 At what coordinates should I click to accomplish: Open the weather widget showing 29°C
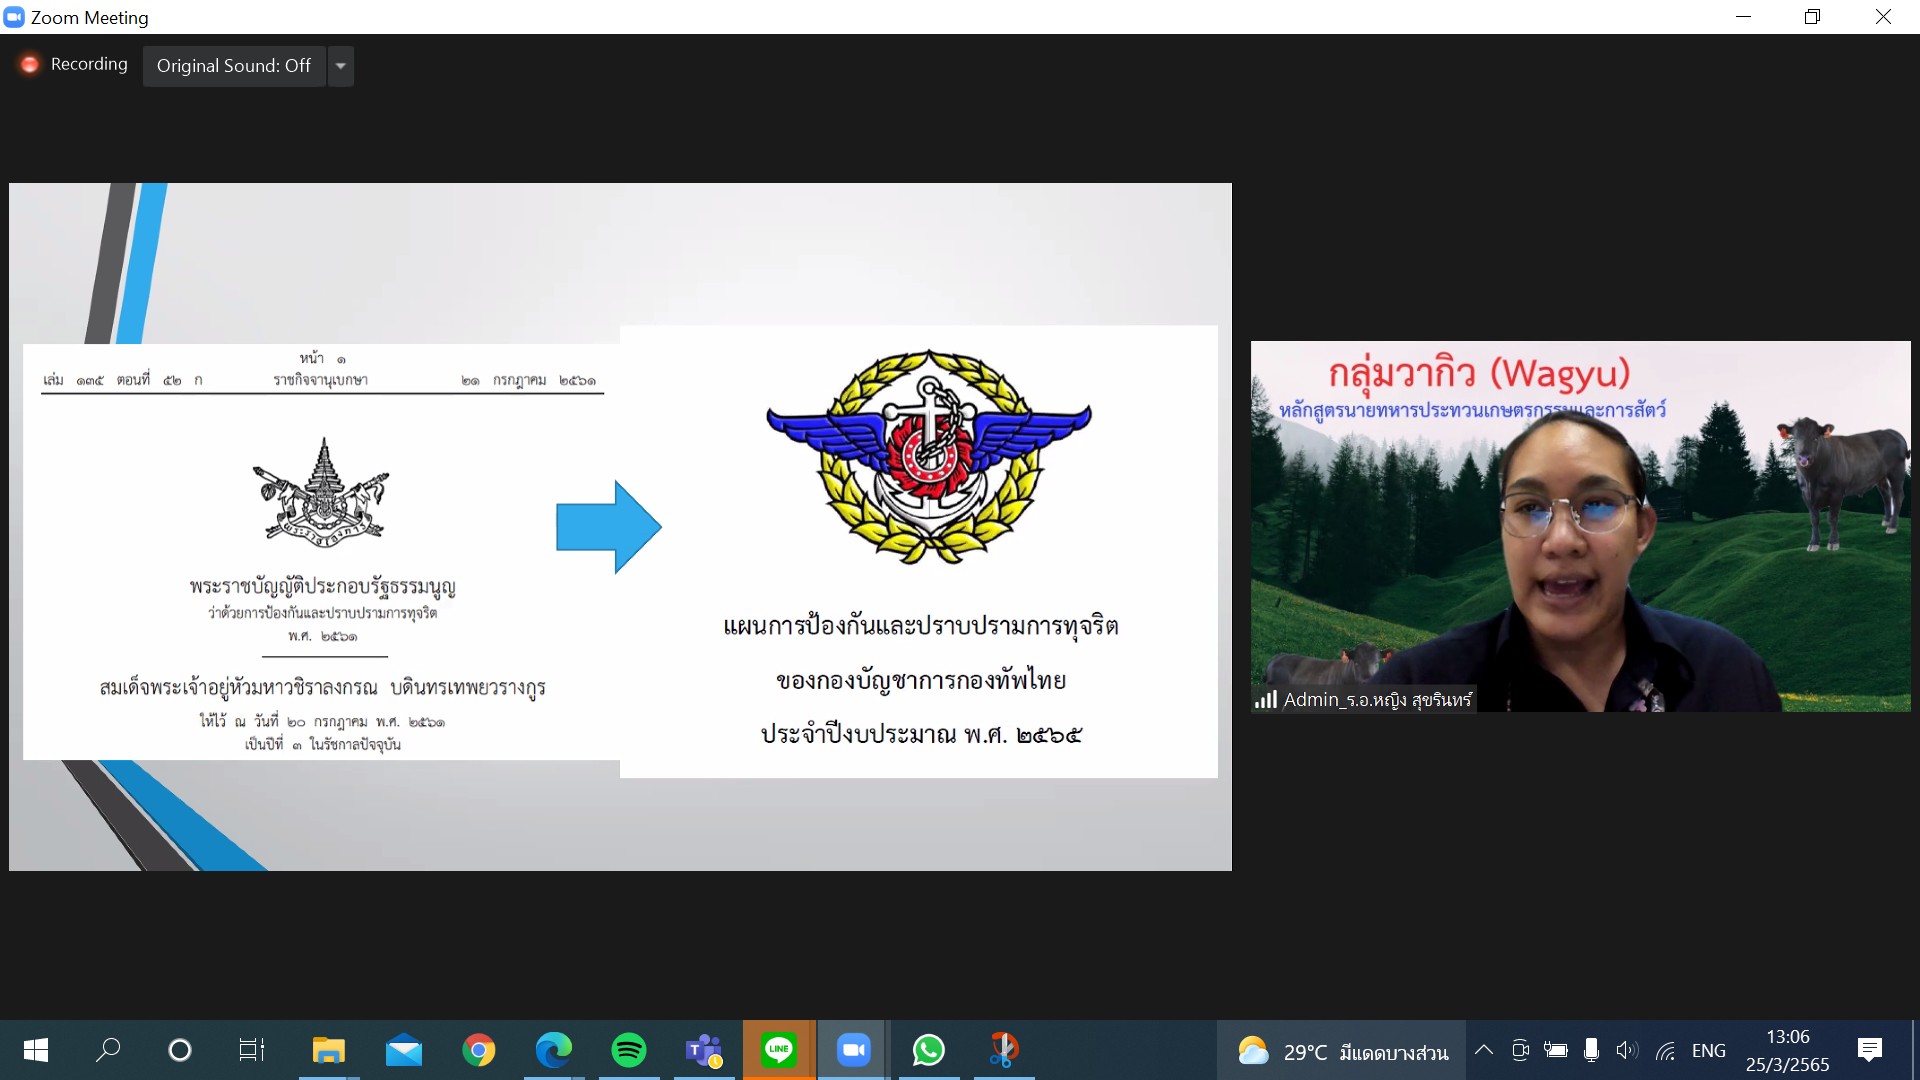1342,1051
